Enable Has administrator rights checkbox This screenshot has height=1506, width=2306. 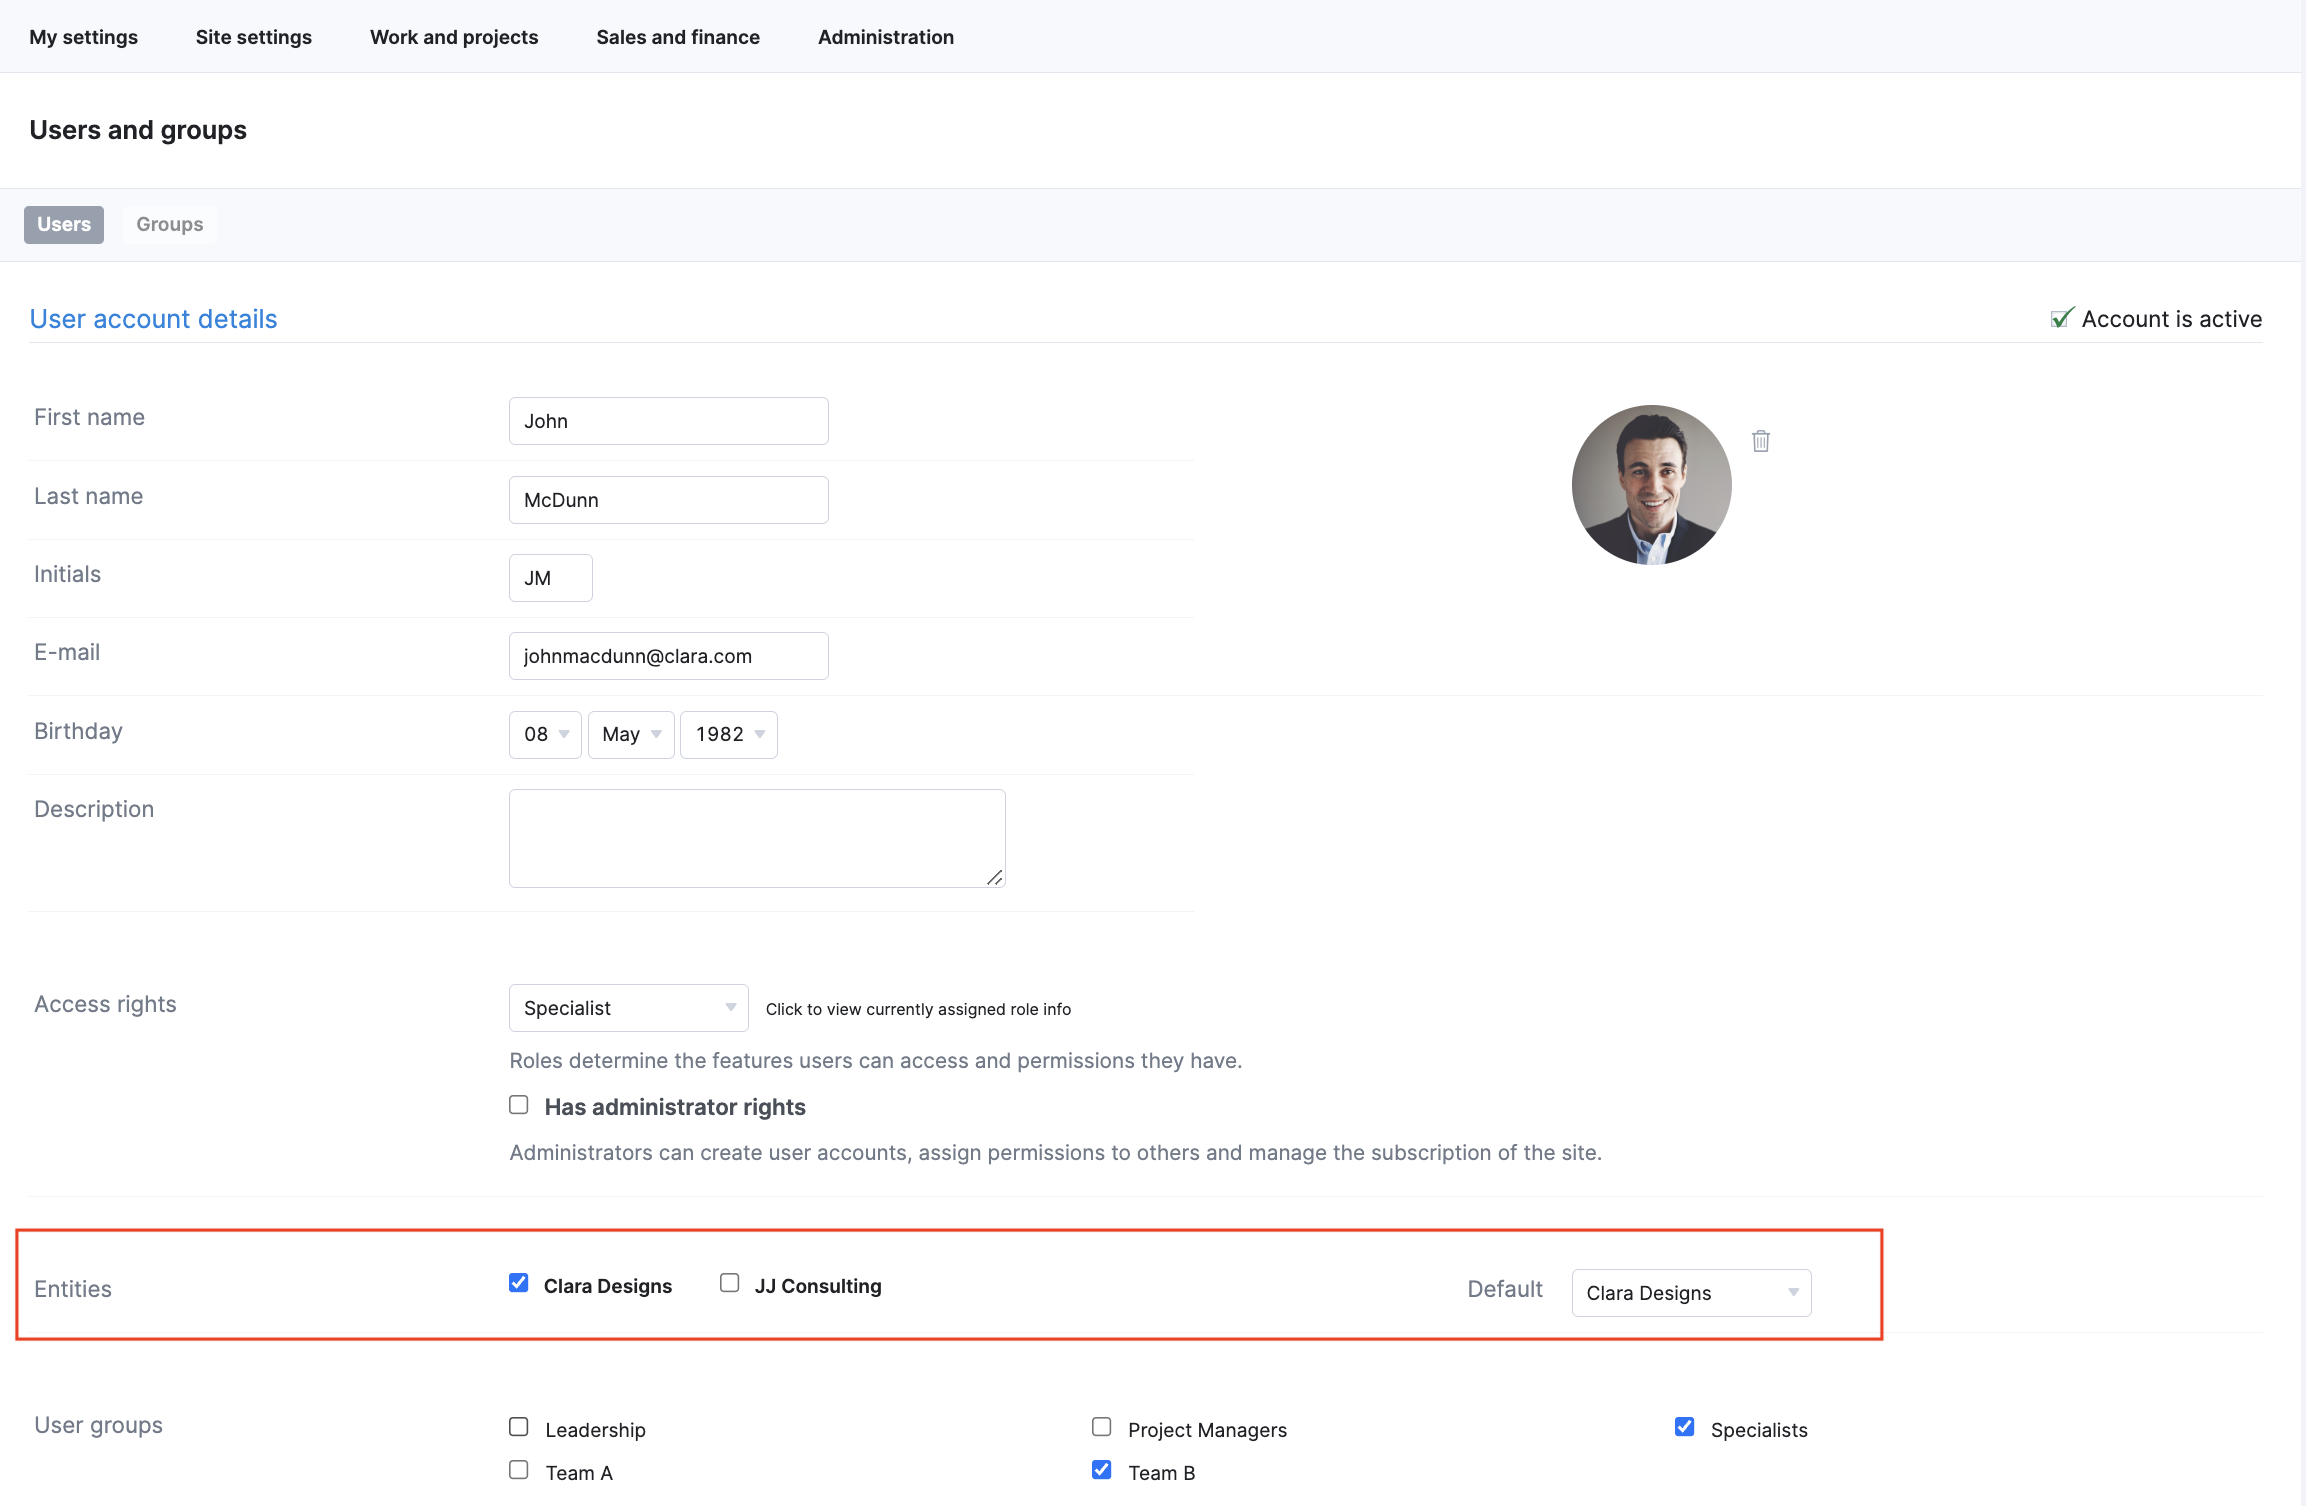[x=518, y=1105]
